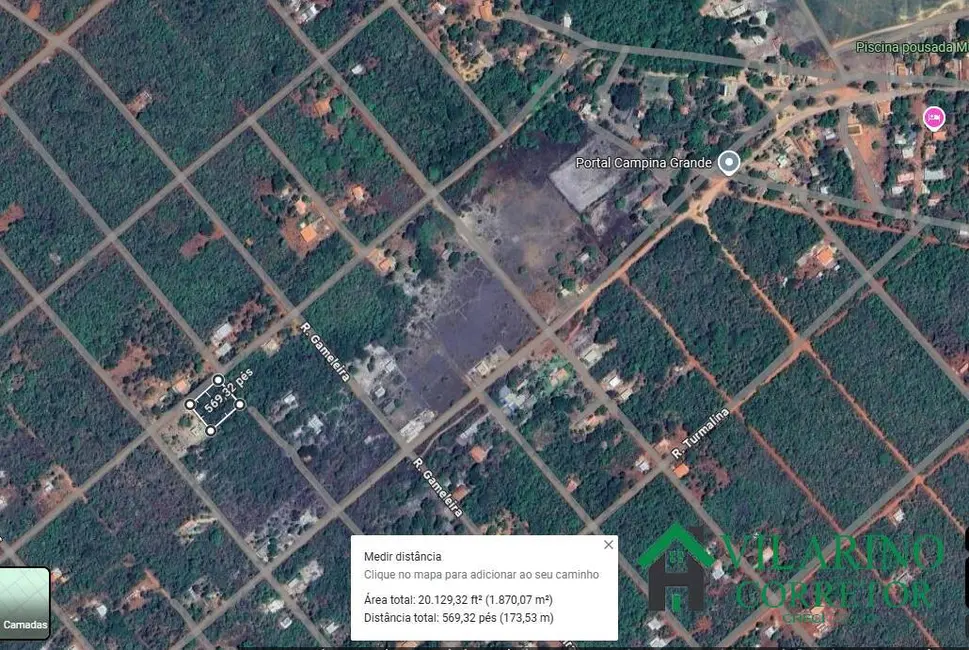The height and width of the screenshot is (650, 969).
Task: Click the Portal Campina Grande place label
Action: 645,163
